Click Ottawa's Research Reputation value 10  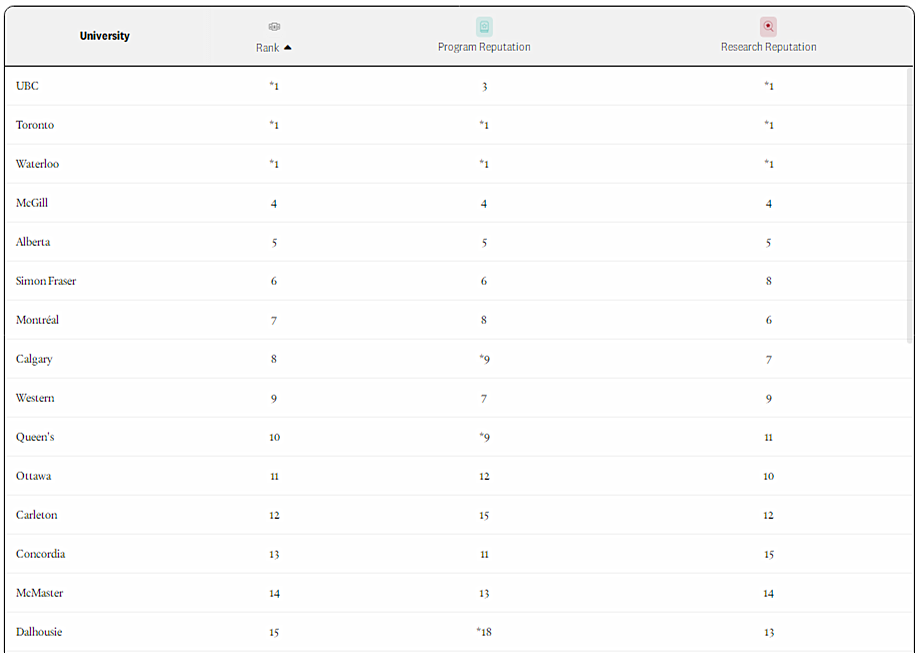[x=768, y=477]
